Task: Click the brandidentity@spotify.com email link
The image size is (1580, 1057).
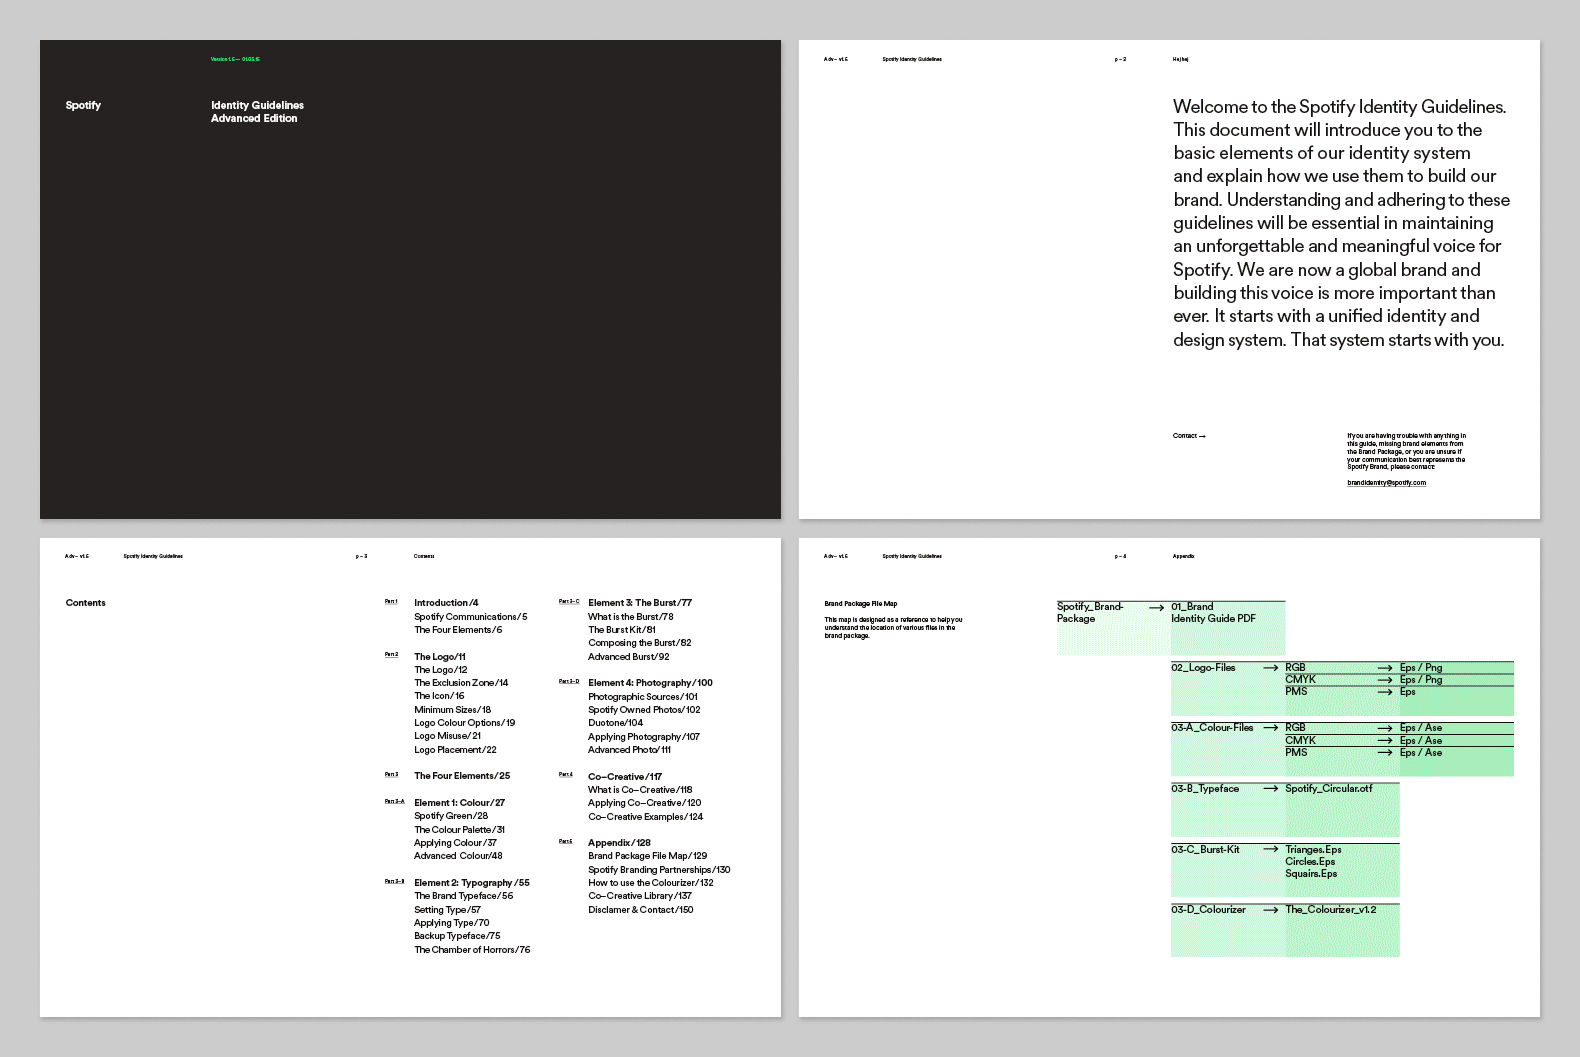Action: pyautogui.click(x=1386, y=483)
